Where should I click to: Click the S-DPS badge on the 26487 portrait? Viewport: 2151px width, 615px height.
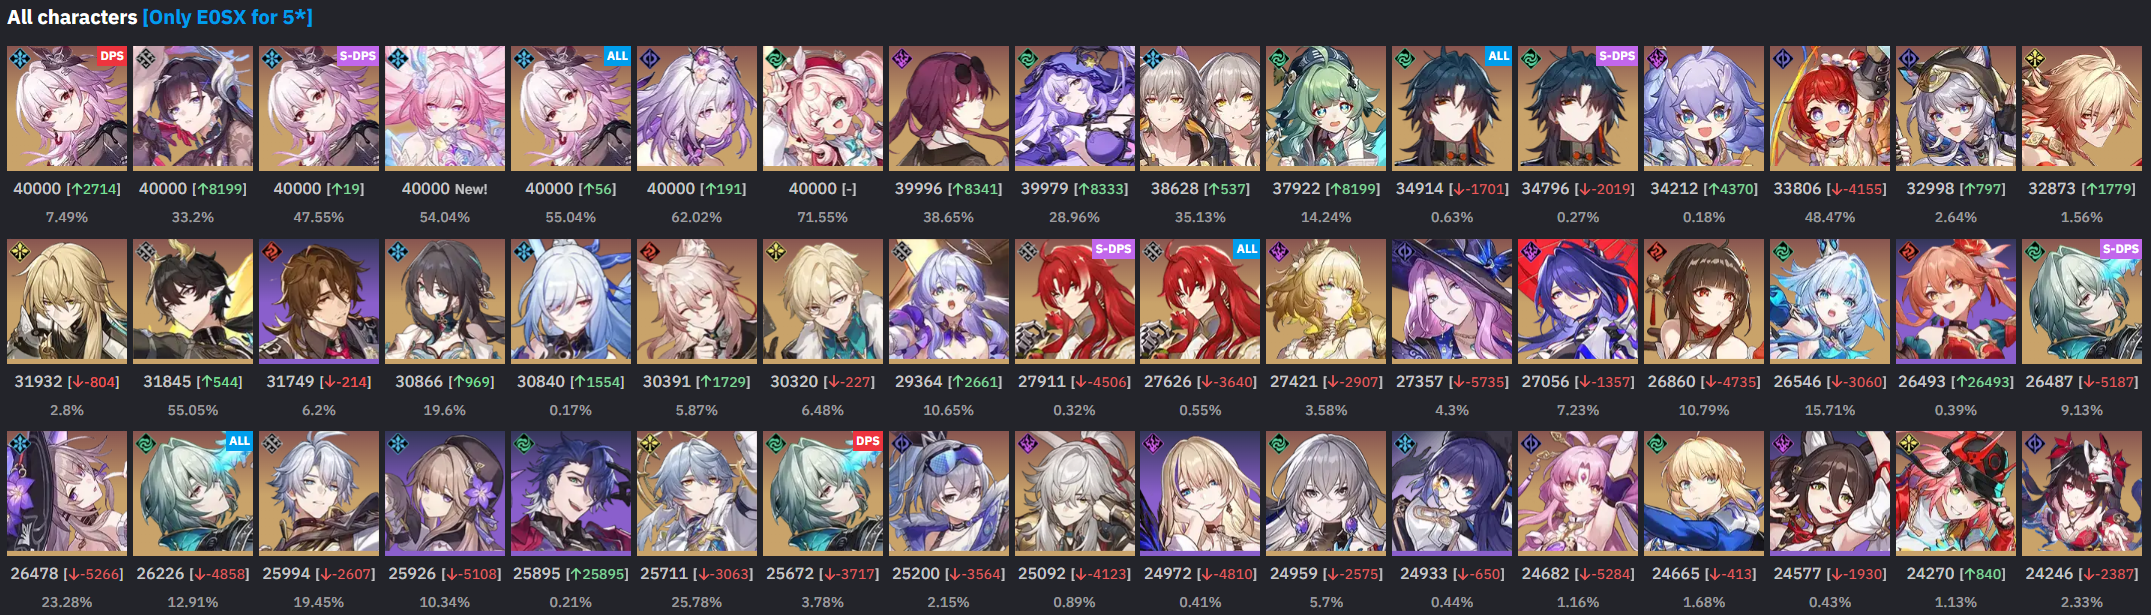(x=2120, y=249)
